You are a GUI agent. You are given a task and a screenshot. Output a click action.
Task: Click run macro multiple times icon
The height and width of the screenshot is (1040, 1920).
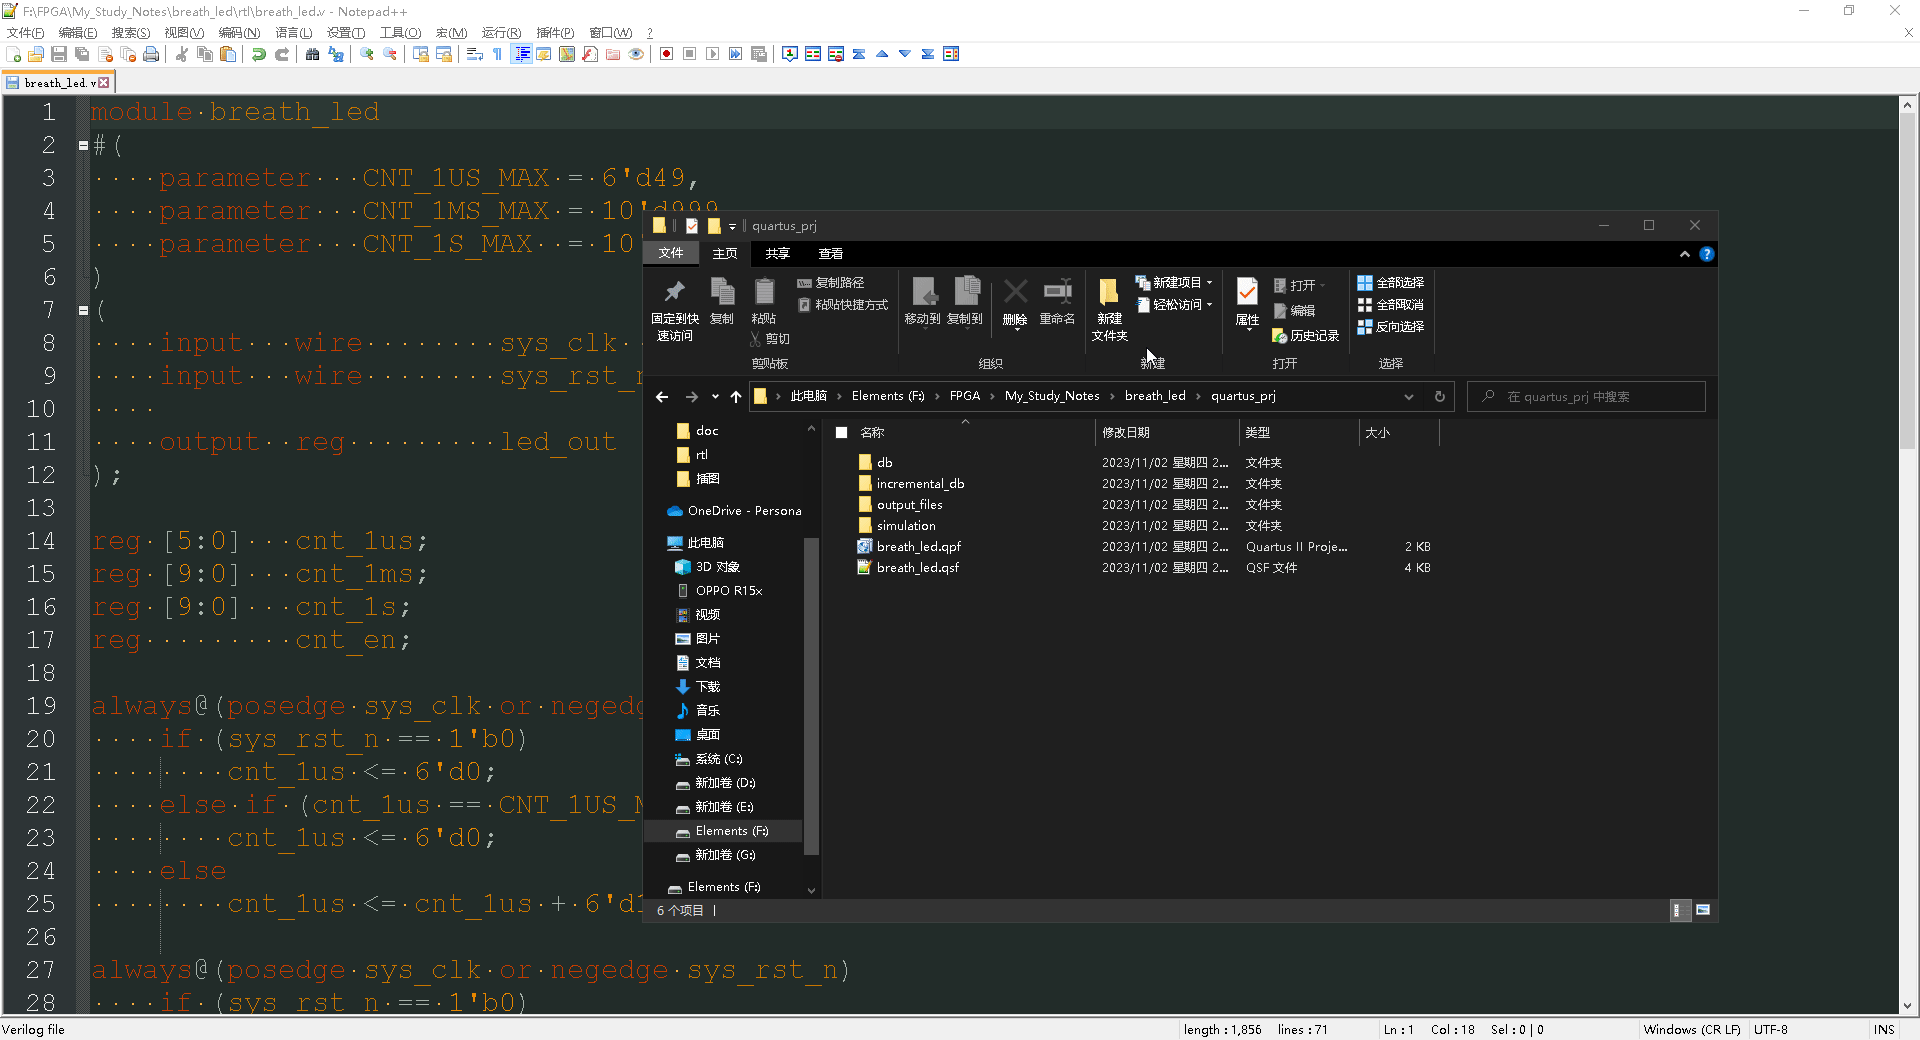pos(736,54)
